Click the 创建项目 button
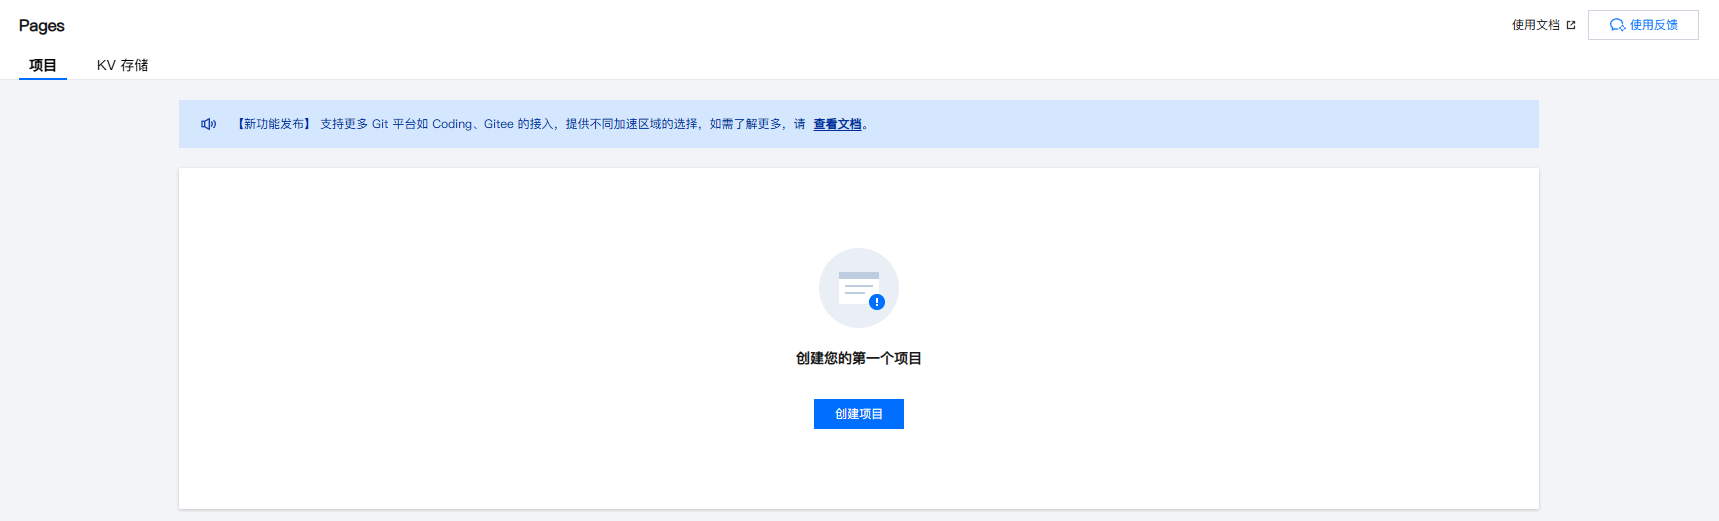The width and height of the screenshot is (1719, 521). coord(858,414)
